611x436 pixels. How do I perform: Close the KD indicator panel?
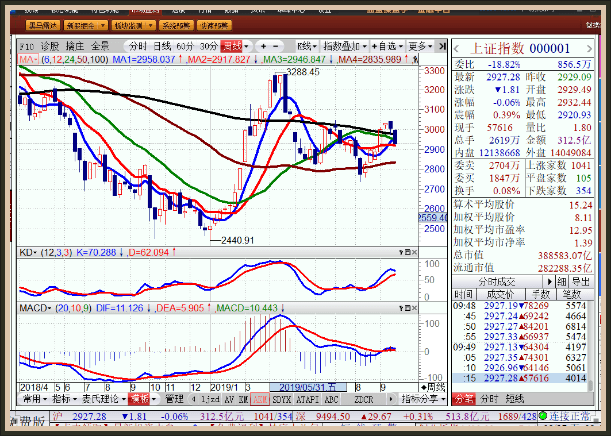click(x=414, y=252)
